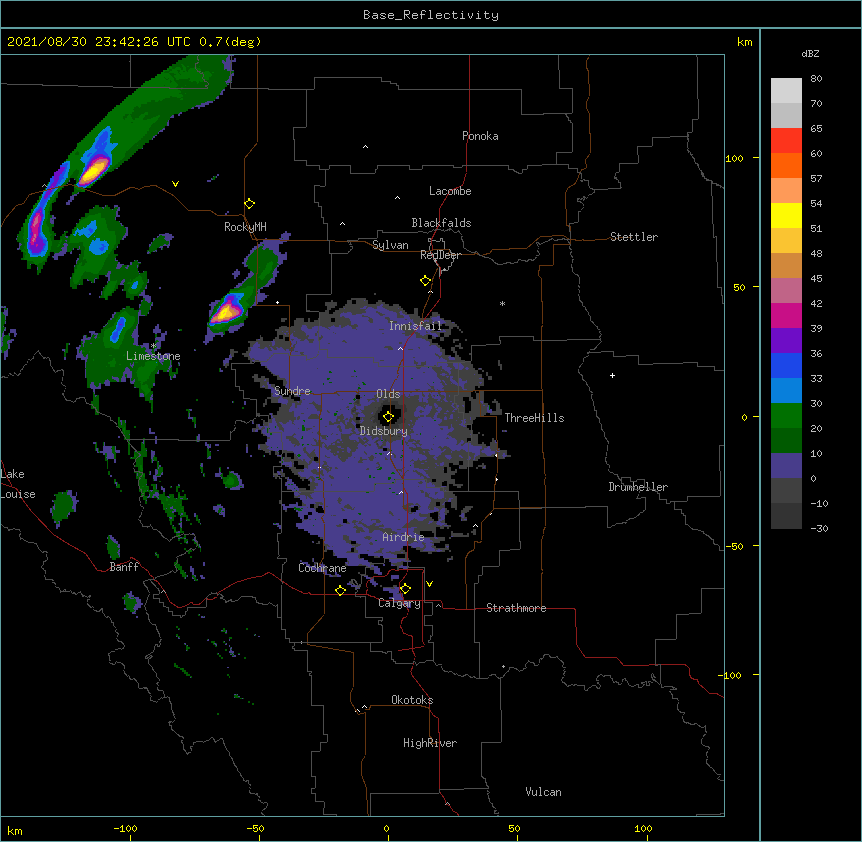Click the Limestone label
Image resolution: width=862 pixels, height=842 pixels.
[153, 356]
